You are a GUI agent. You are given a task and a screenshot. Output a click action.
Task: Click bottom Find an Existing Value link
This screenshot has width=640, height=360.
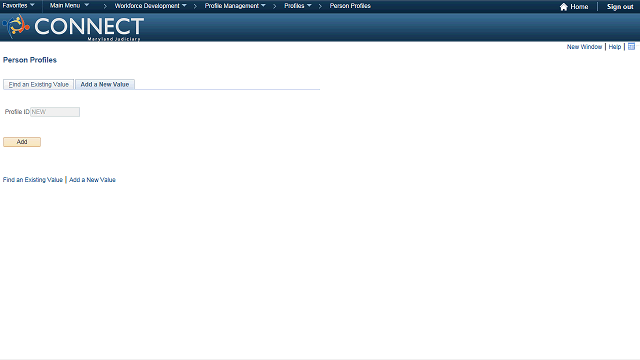tap(33, 180)
